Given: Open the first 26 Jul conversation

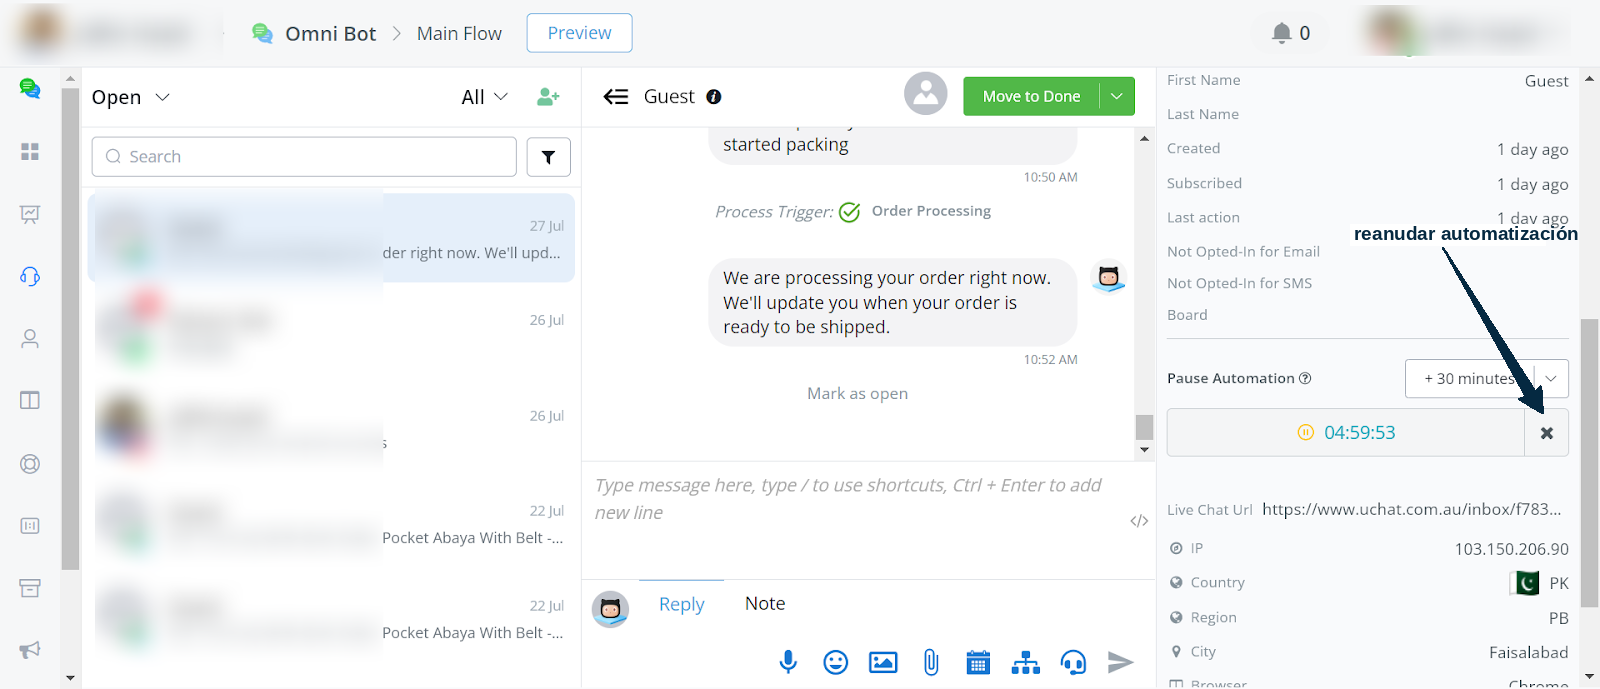Looking at the screenshot, I should (331, 333).
